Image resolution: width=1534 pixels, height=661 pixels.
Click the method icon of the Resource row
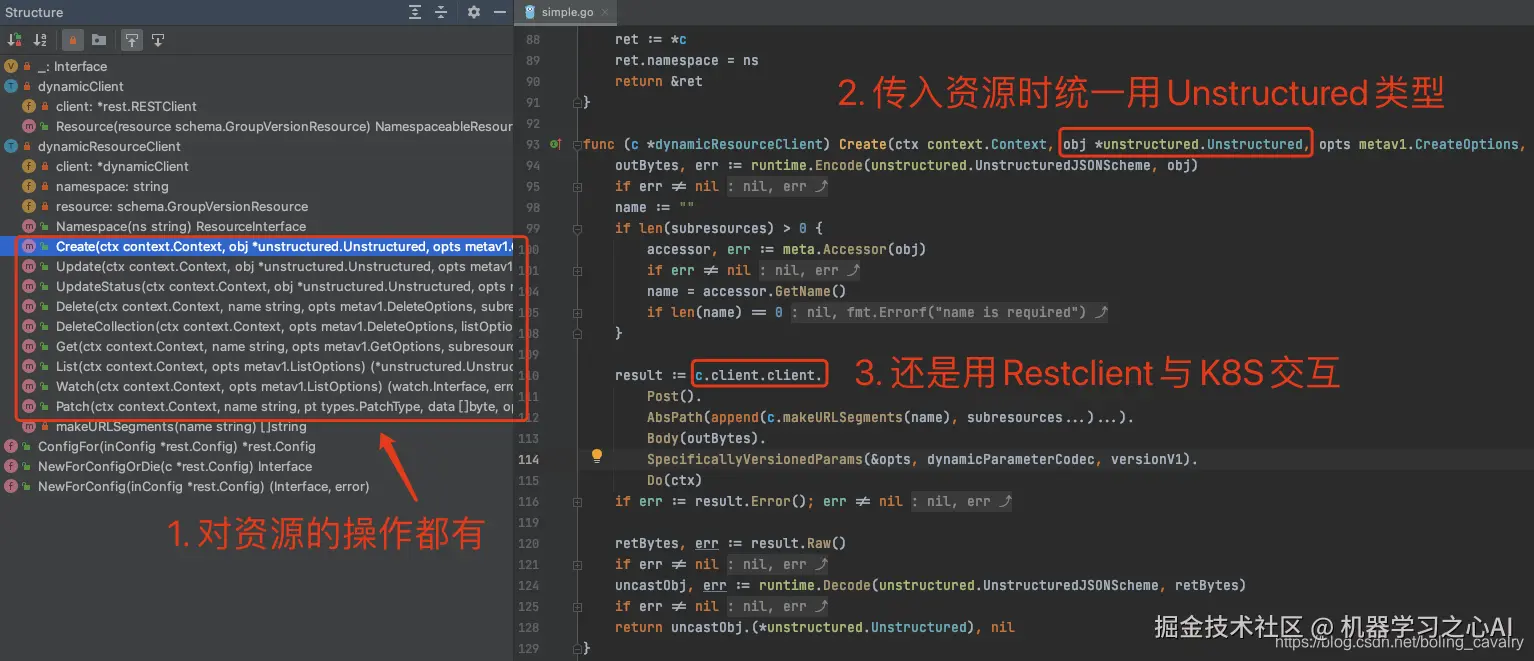[29, 126]
